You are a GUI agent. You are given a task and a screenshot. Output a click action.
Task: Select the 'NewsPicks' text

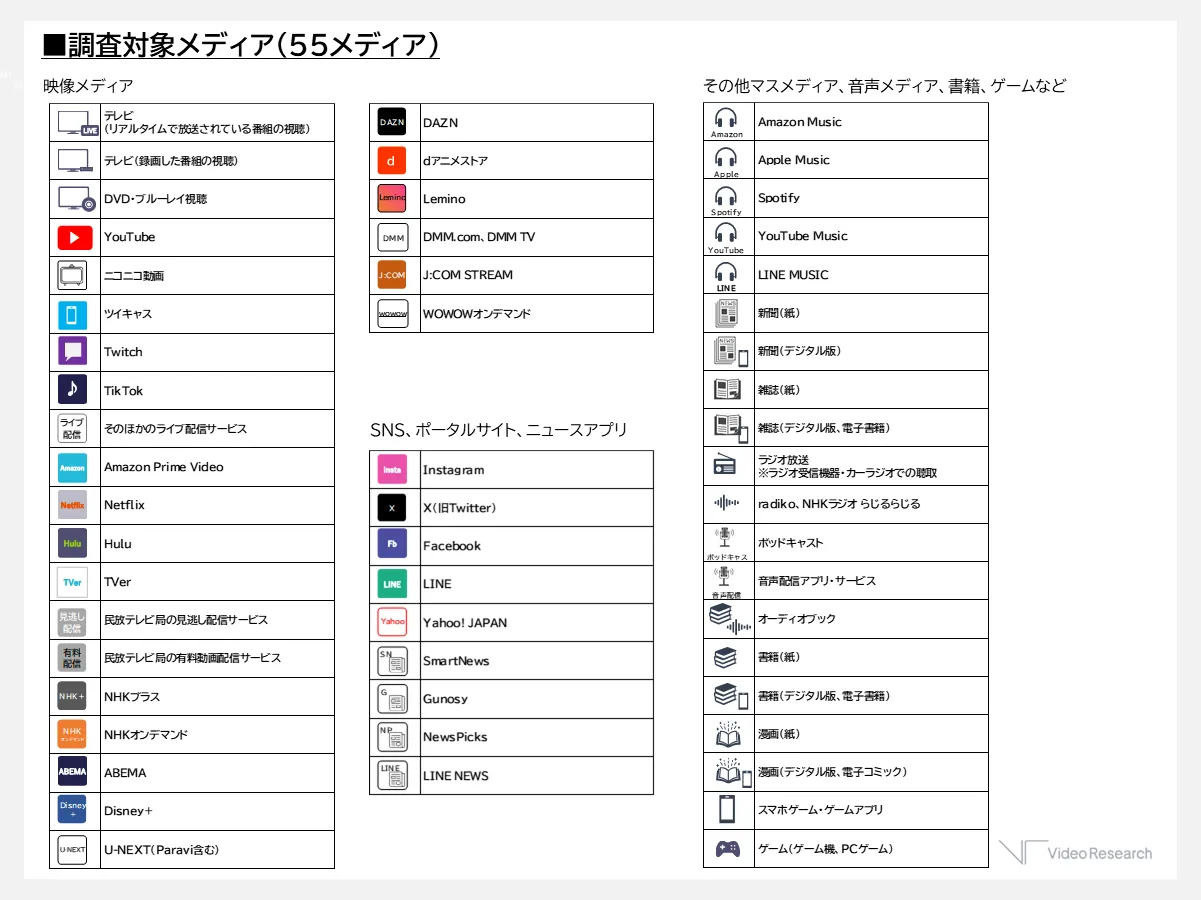(x=455, y=736)
